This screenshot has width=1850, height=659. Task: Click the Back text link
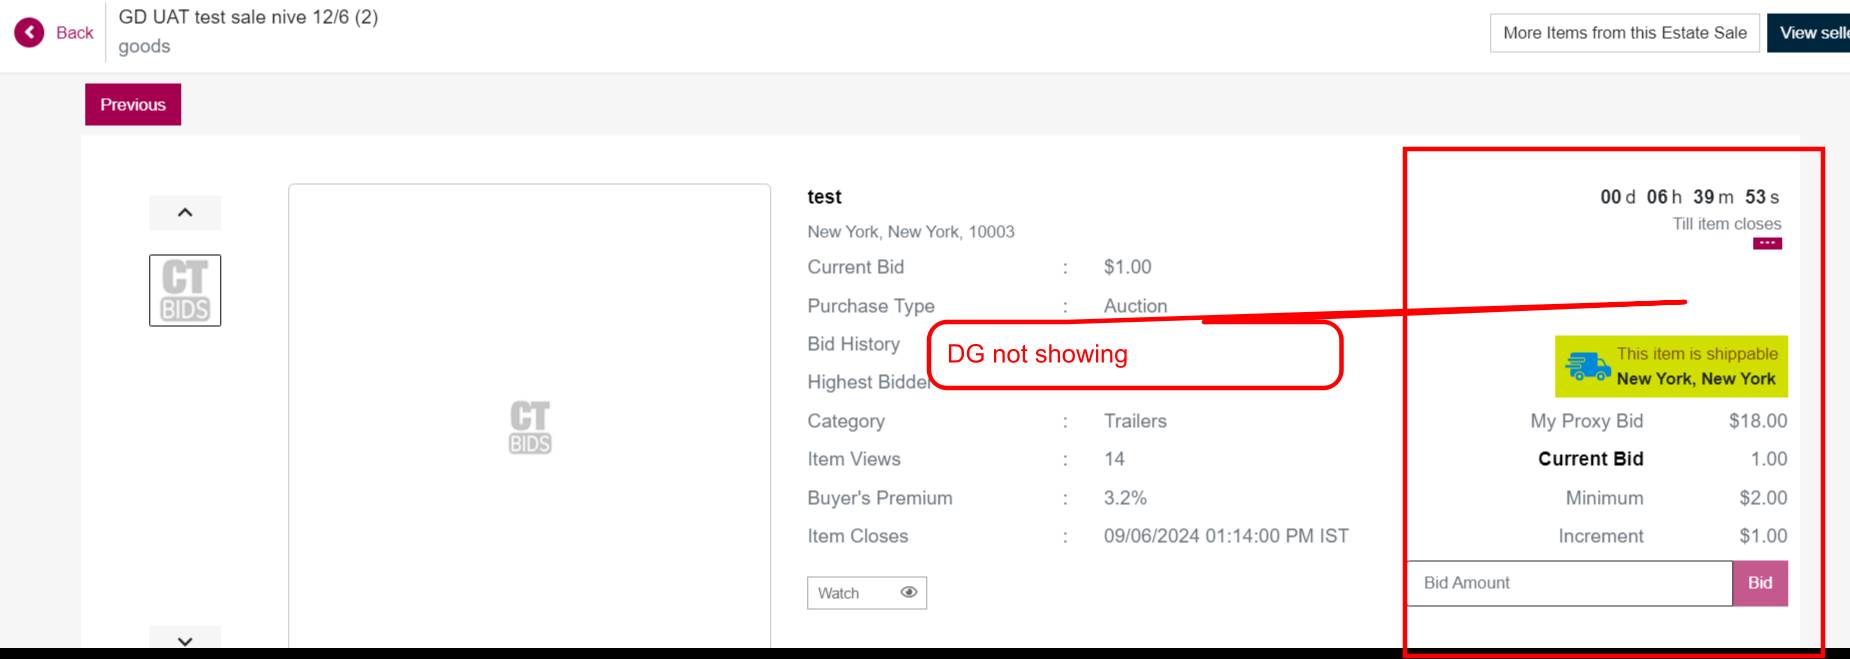[x=74, y=33]
